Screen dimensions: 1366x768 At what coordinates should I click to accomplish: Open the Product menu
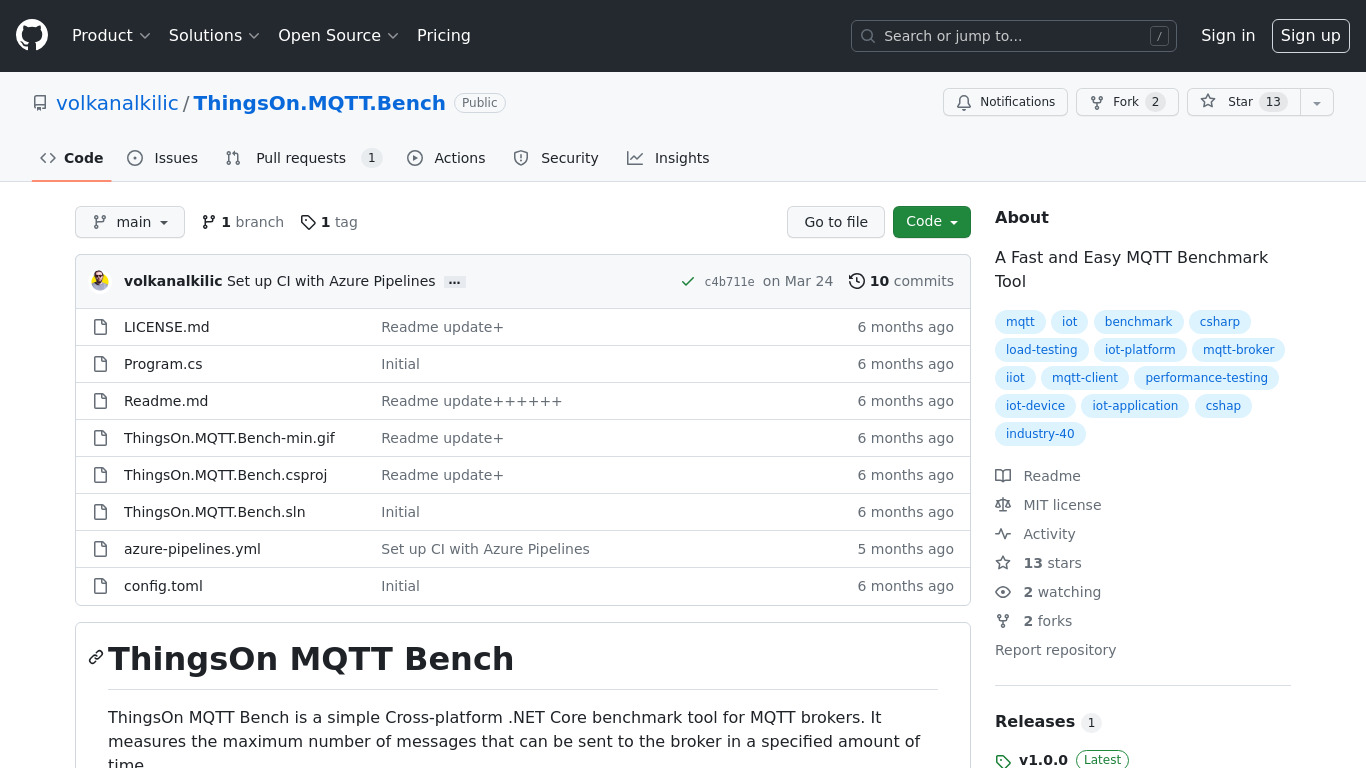[x=111, y=35]
